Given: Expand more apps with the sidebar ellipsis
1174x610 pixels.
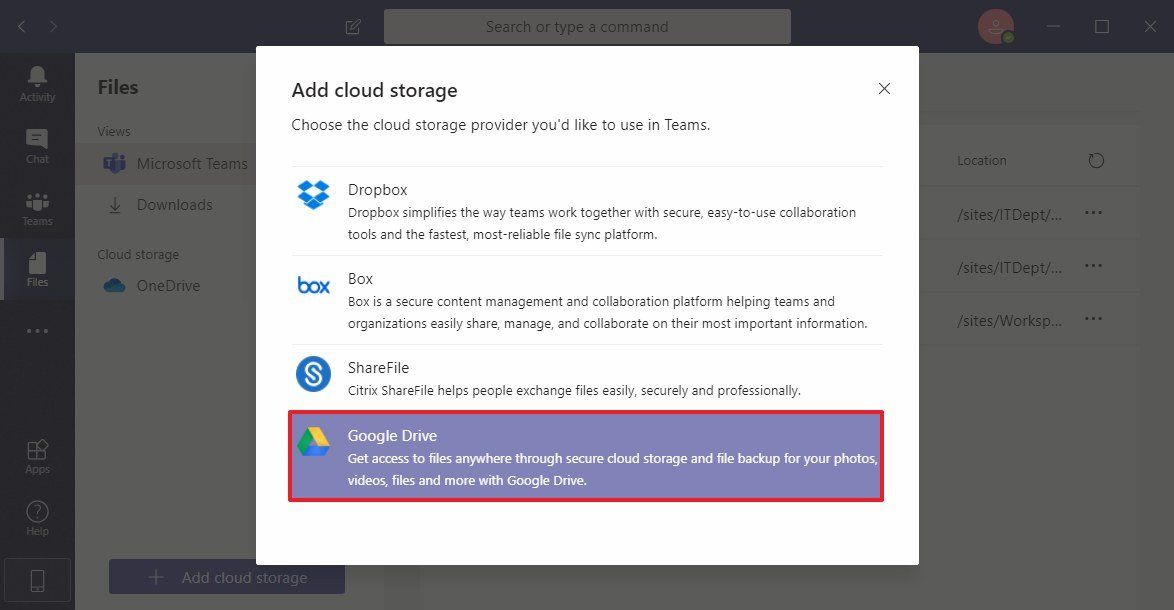Looking at the screenshot, I should 37,330.
